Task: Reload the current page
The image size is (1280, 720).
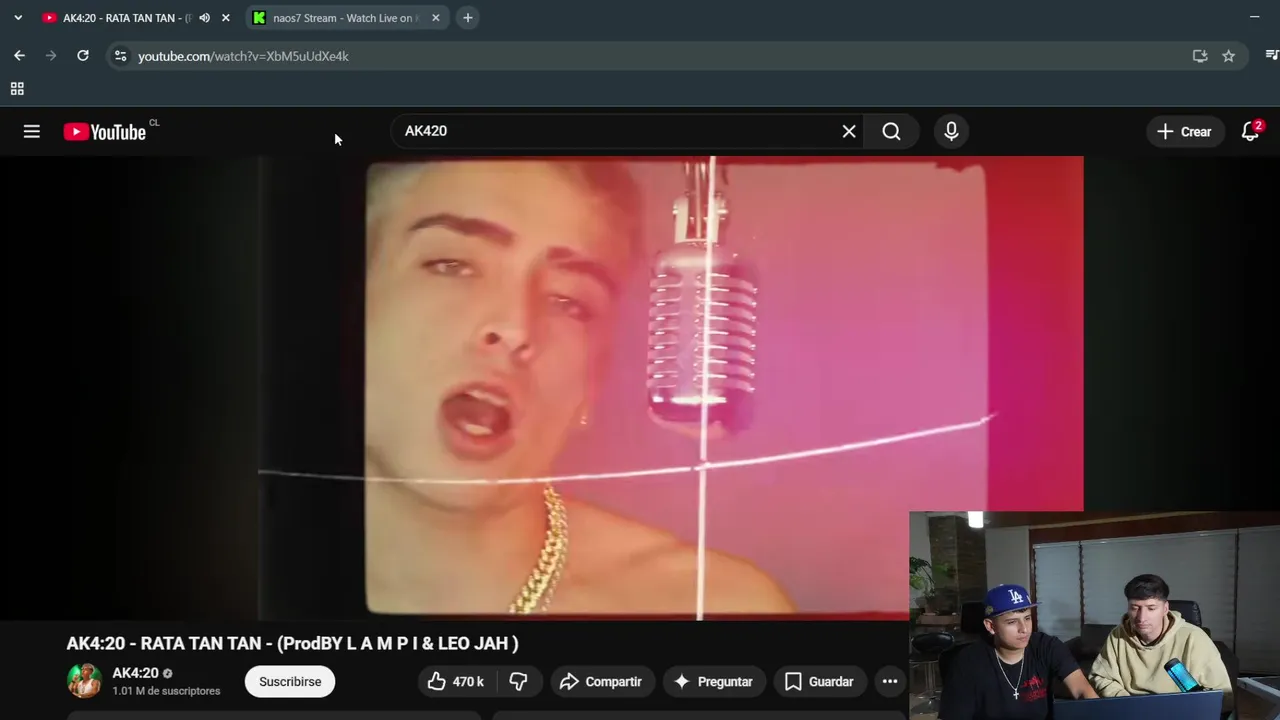Action: (83, 56)
